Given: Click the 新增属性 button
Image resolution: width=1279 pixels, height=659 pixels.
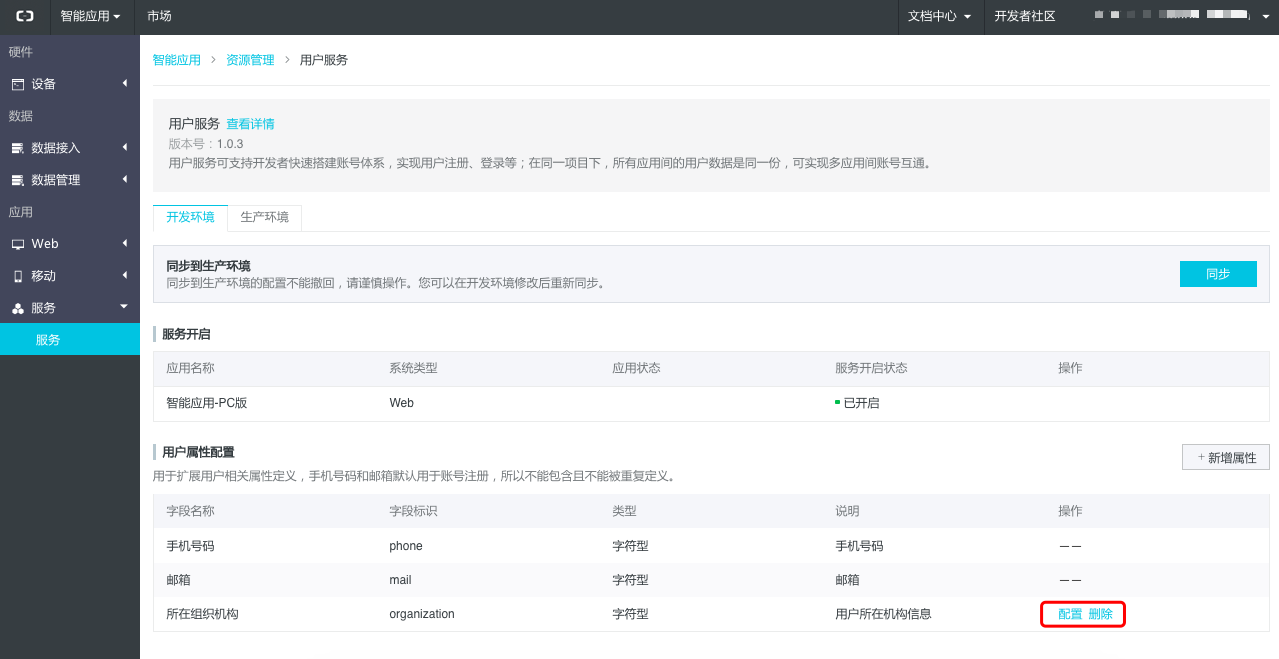Looking at the screenshot, I should click(x=1225, y=457).
